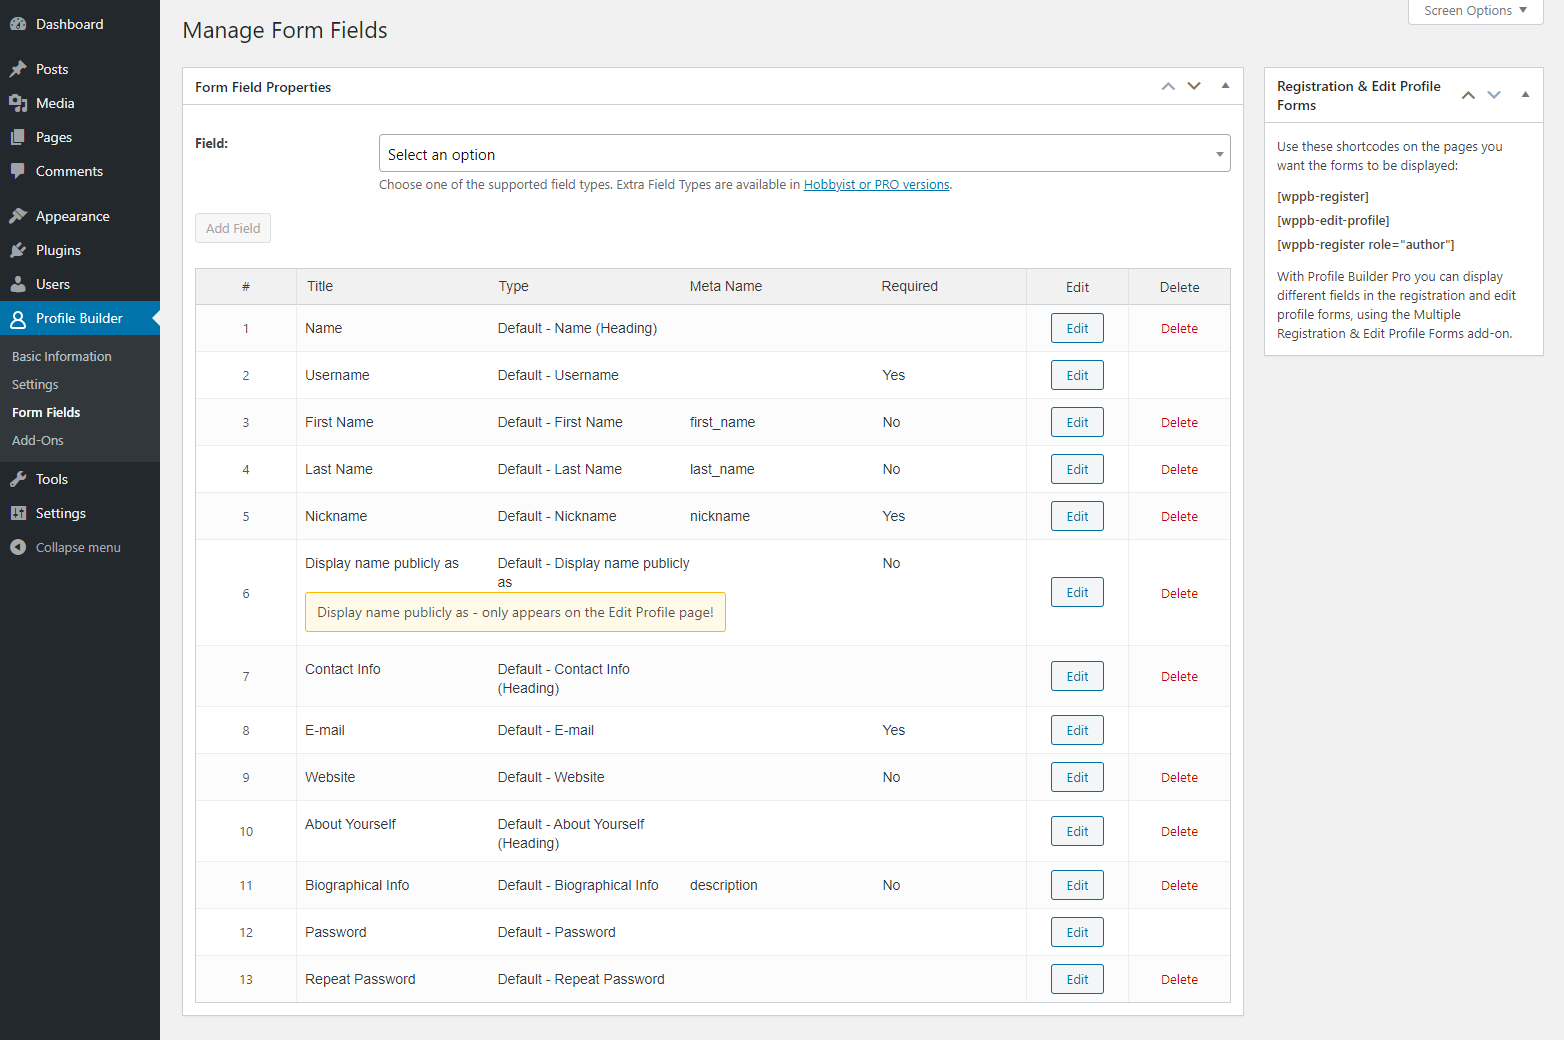Click the Collapse menu arrow icon
1564x1040 pixels.
click(x=18, y=547)
